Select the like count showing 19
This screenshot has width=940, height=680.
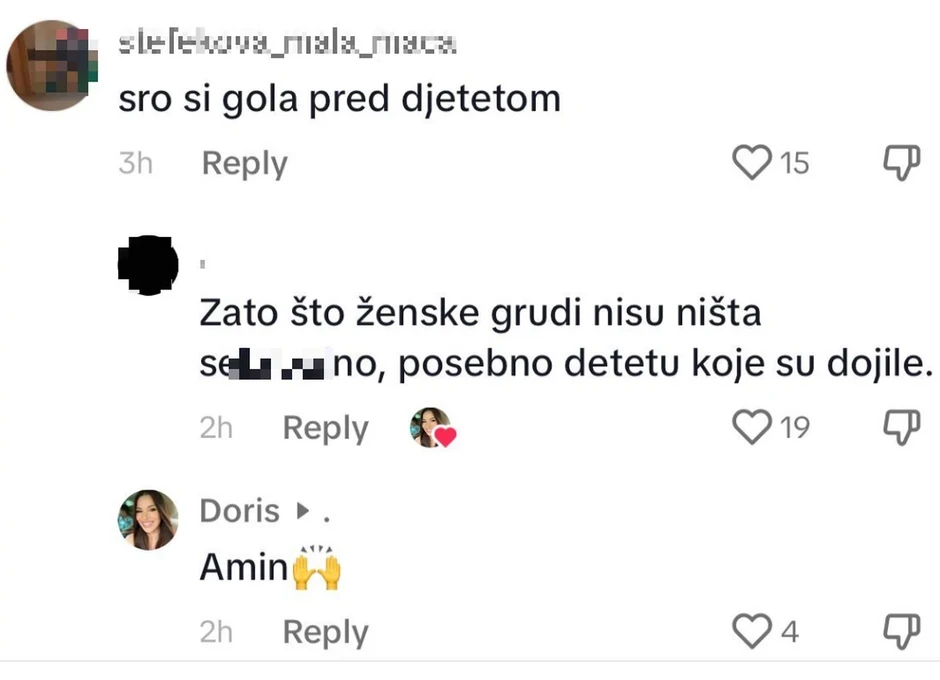point(795,427)
